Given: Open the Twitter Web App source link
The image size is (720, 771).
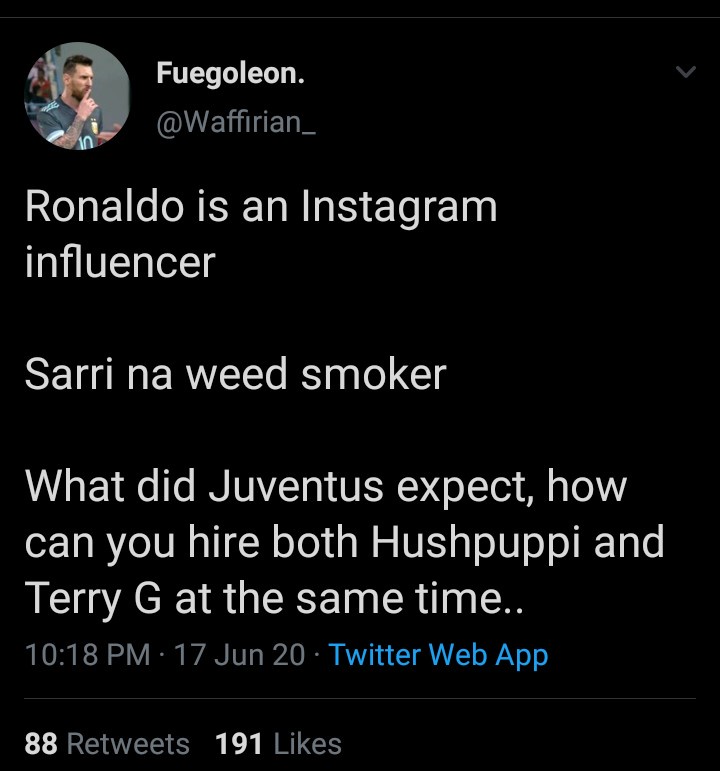Looking at the screenshot, I should 438,655.
